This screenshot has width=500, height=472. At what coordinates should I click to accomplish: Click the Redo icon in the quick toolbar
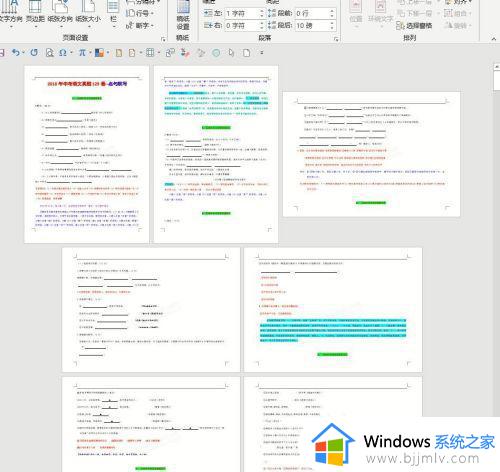click(34, 53)
